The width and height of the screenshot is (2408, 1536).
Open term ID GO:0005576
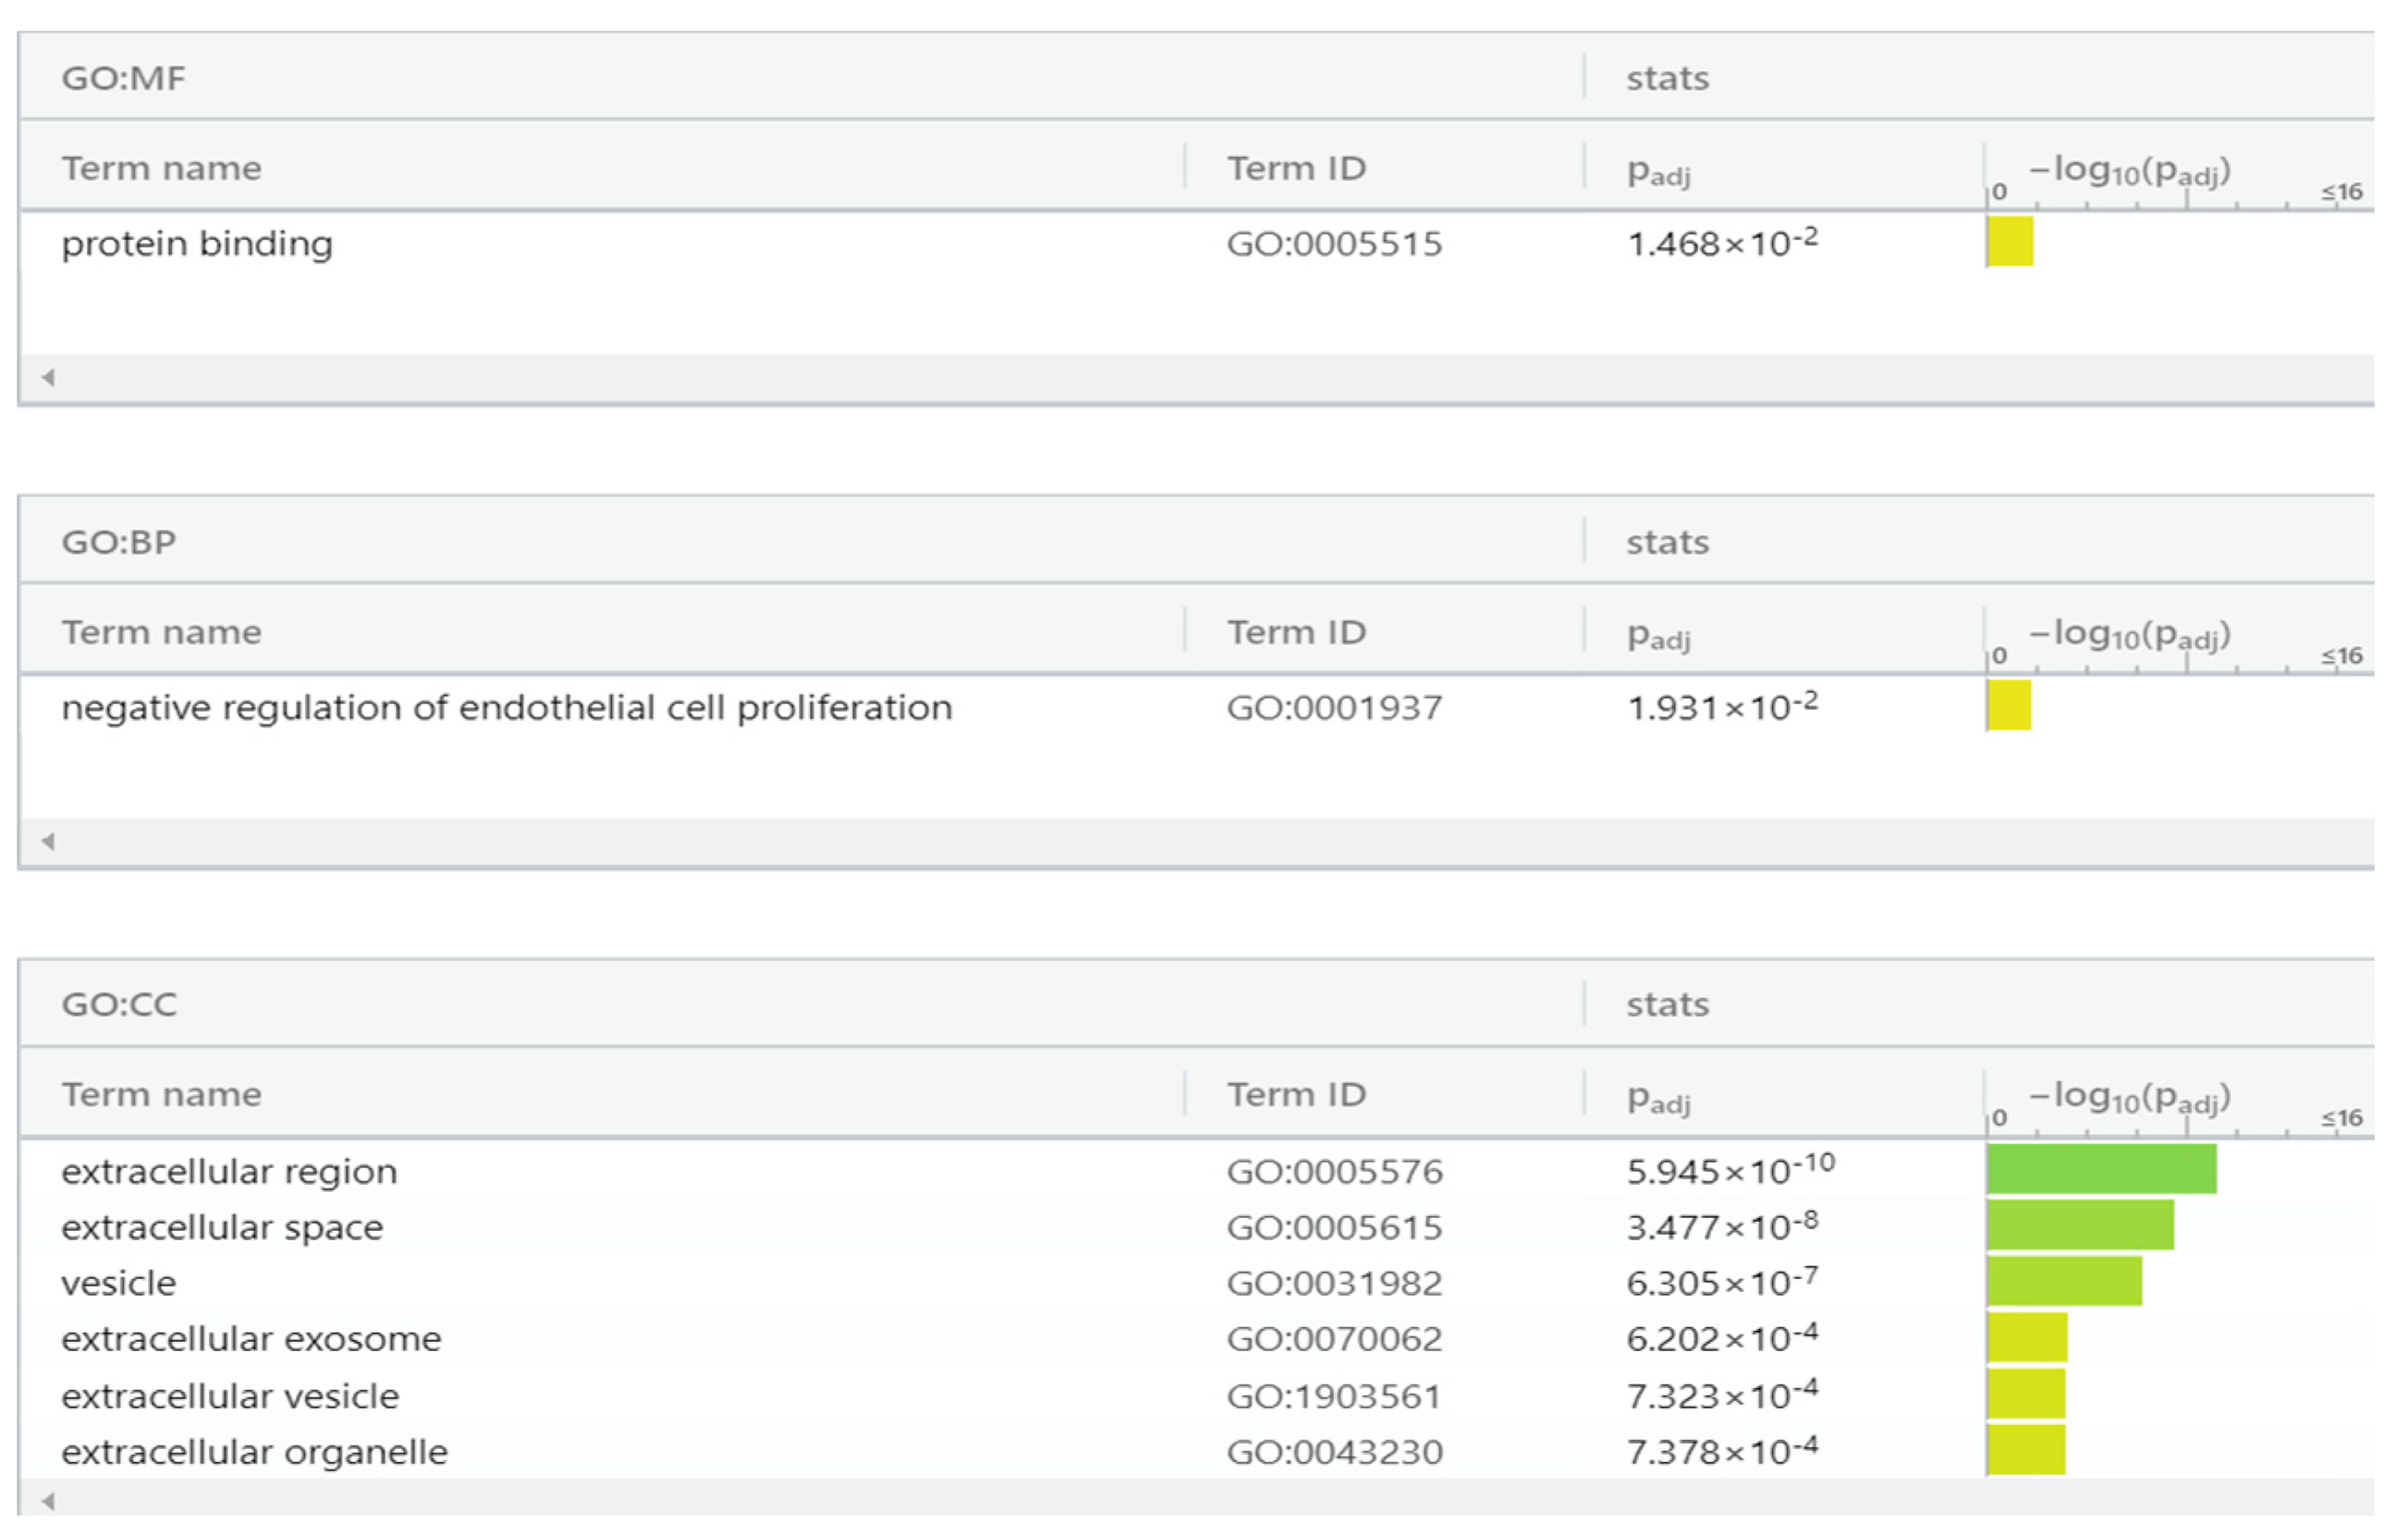click(1334, 1171)
